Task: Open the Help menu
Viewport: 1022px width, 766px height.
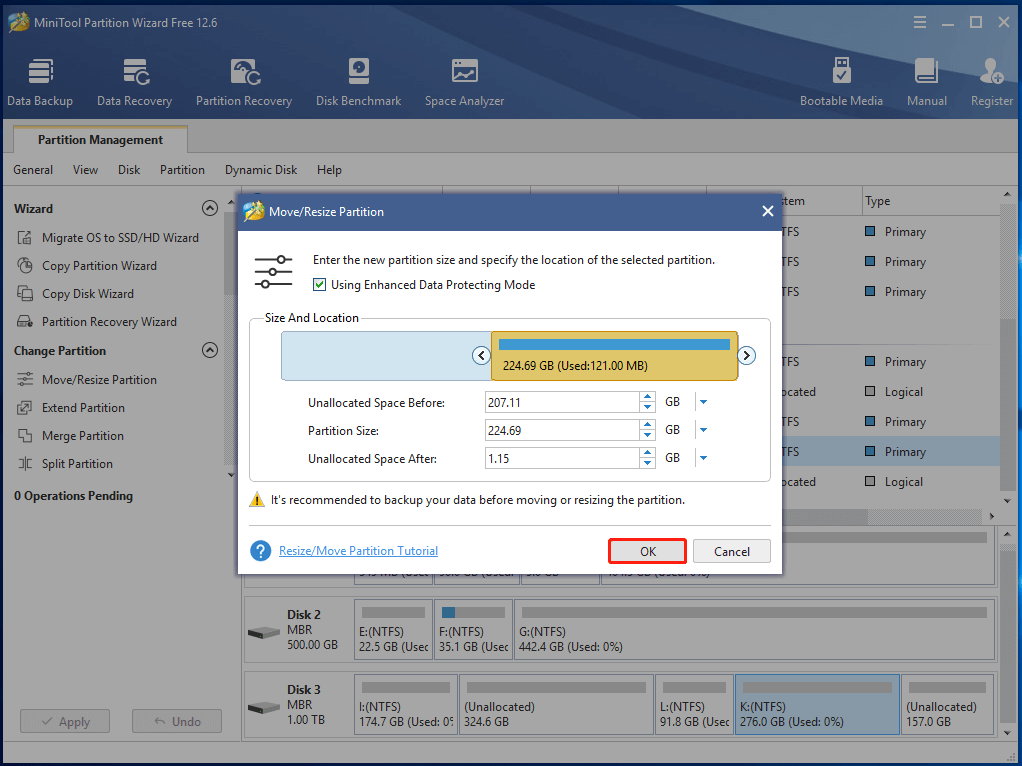Action: click(329, 169)
